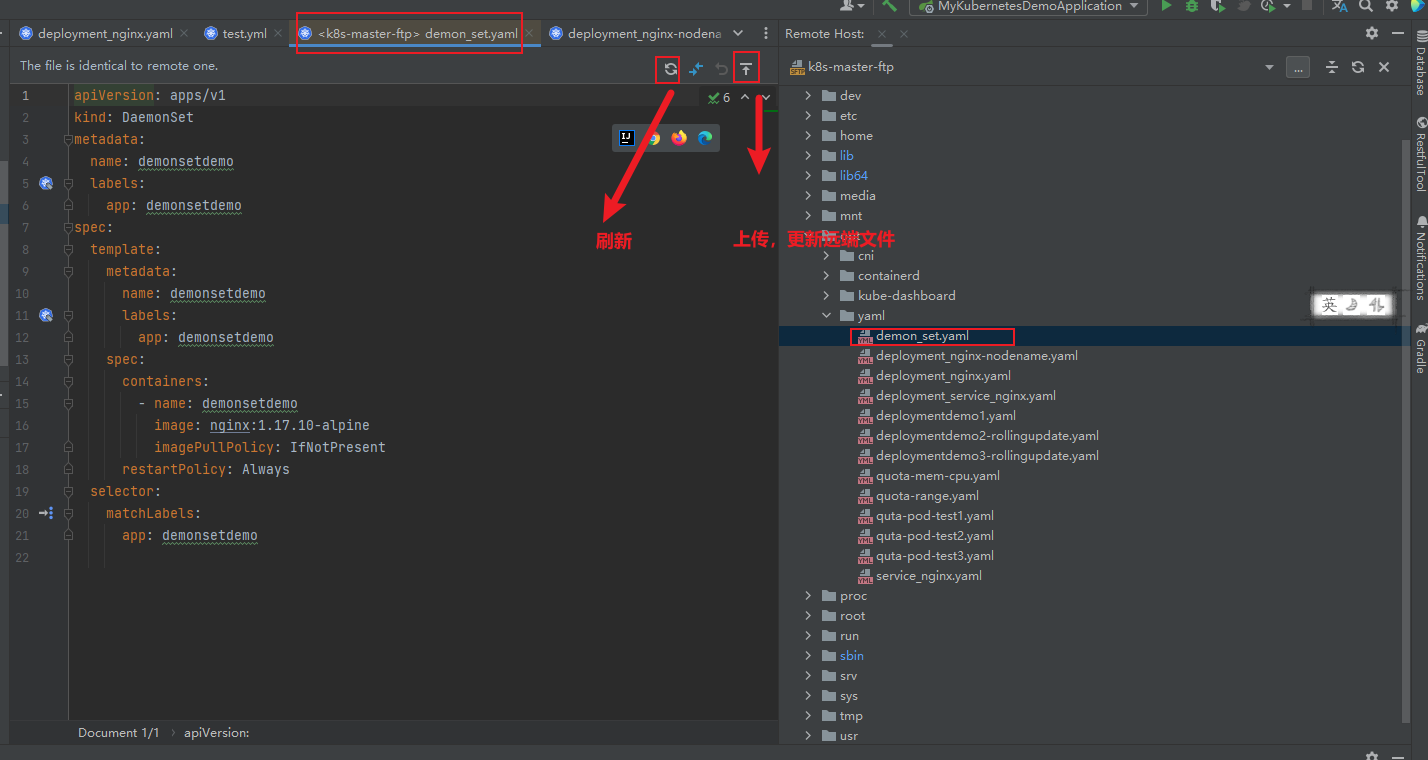Viewport: 1428px width, 760px height.
Task: Collapse the yaml folder in remote host tree
Action: tap(827, 315)
